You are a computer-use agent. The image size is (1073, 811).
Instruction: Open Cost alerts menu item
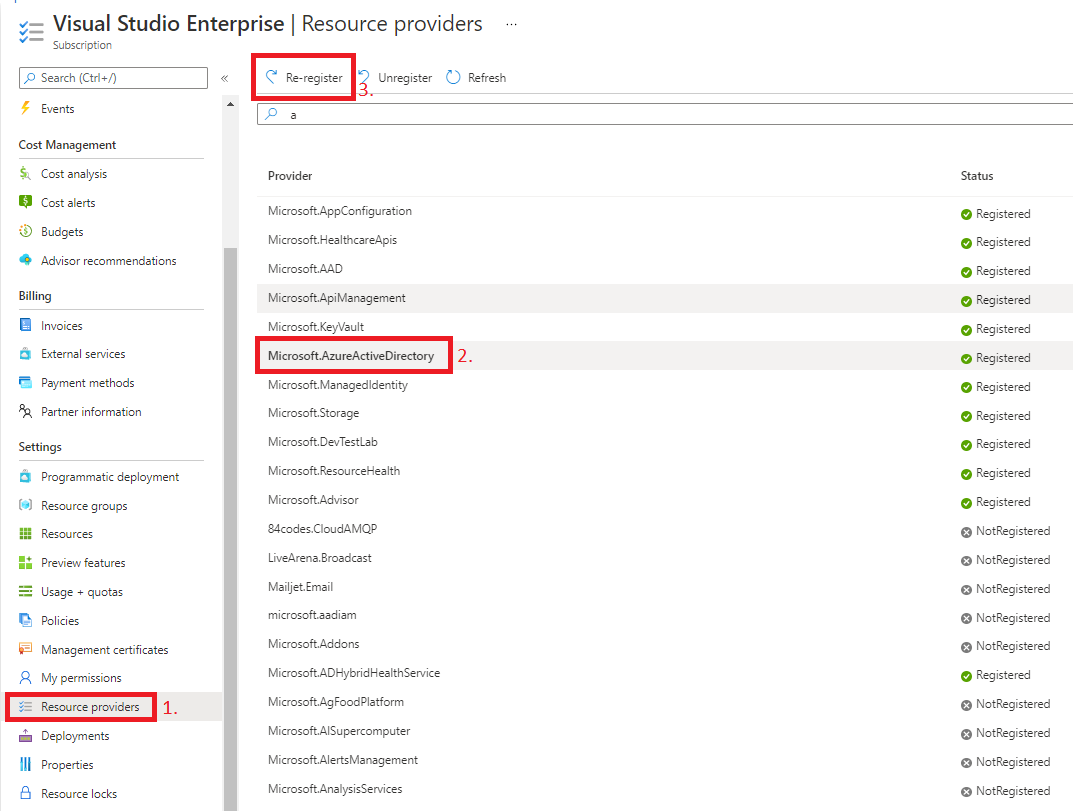(68, 203)
